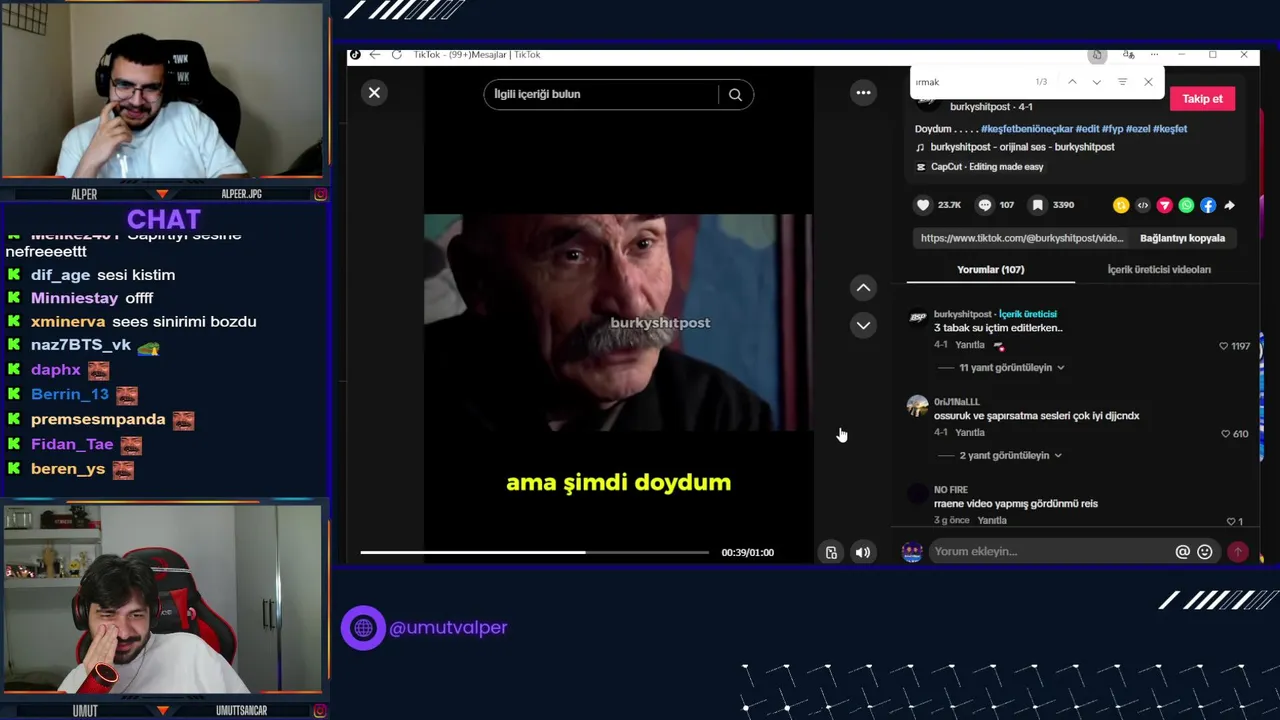Share the video via Facebook icon
1280x720 pixels.
(x=1208, y=205)
